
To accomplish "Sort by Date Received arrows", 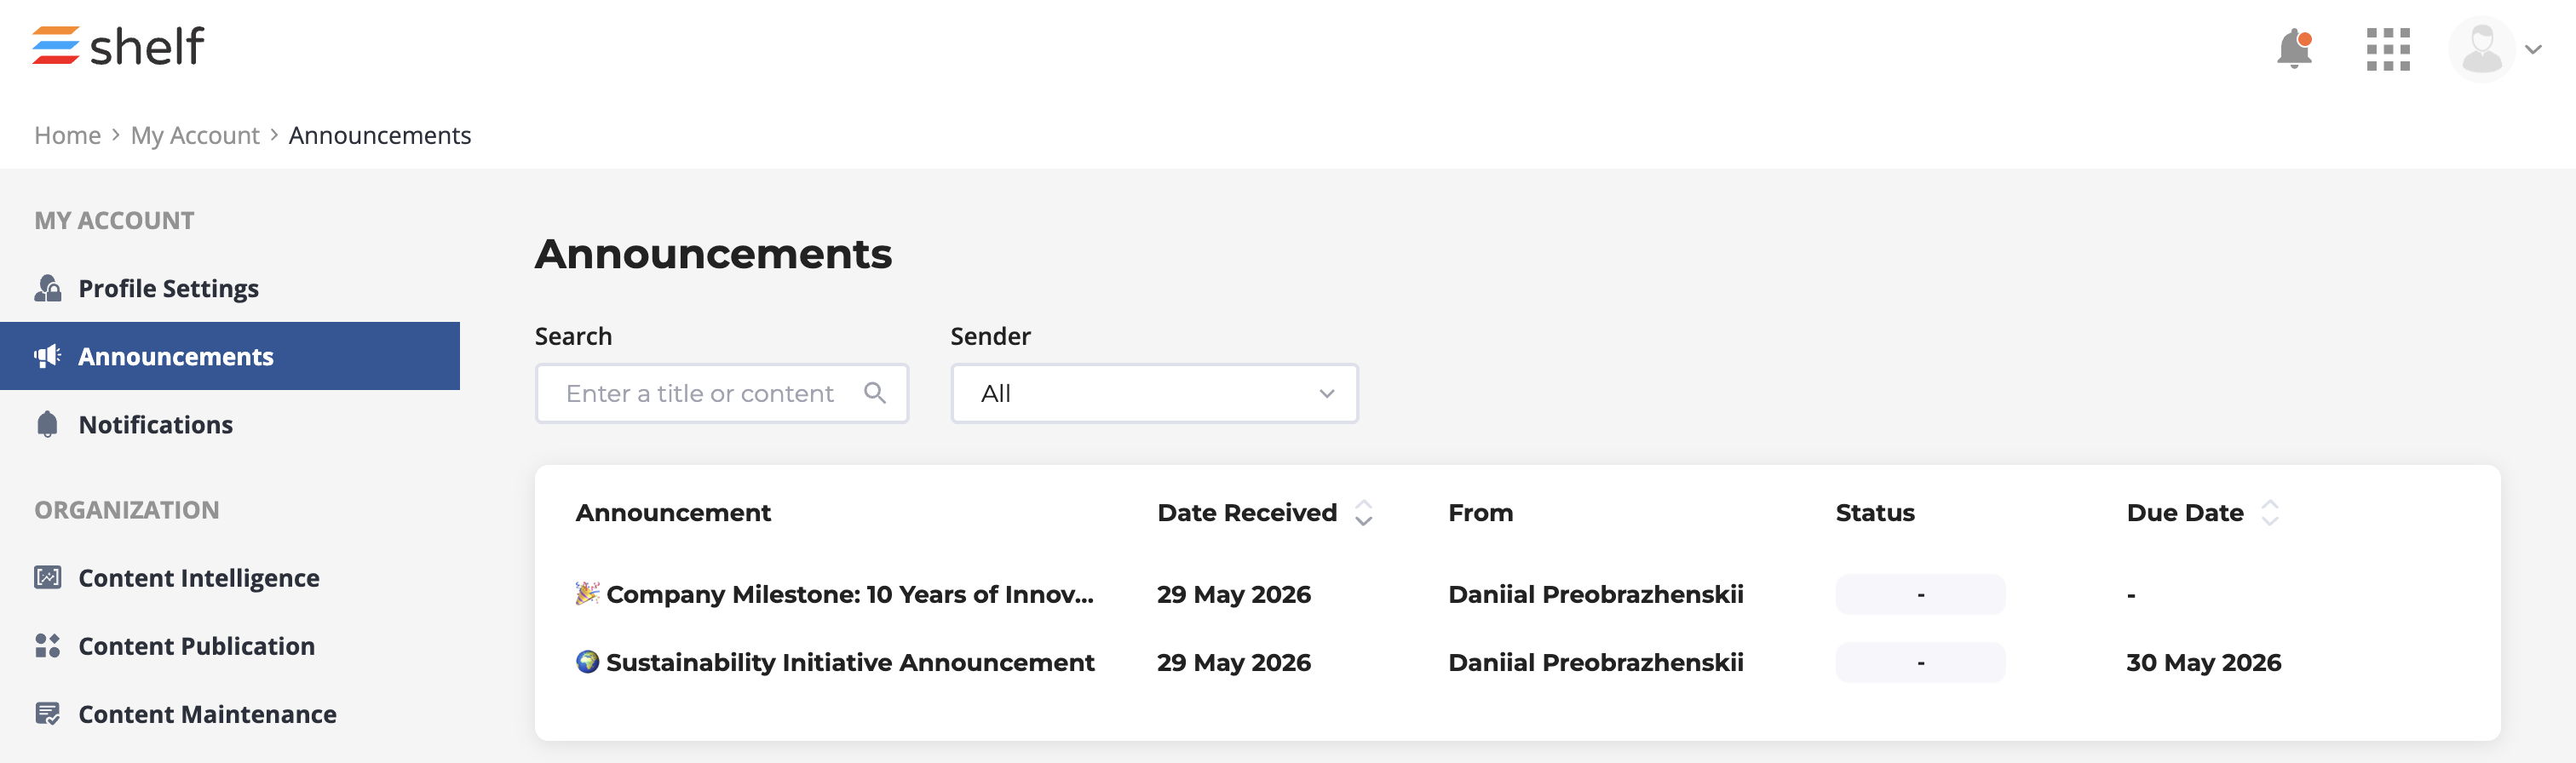I will [1363, 513].
